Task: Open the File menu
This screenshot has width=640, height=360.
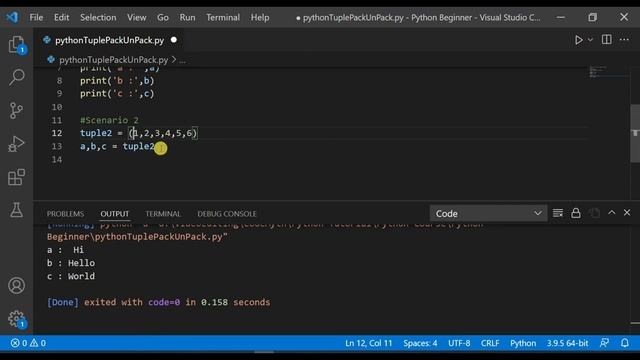Action: click(x=36, y=18)
